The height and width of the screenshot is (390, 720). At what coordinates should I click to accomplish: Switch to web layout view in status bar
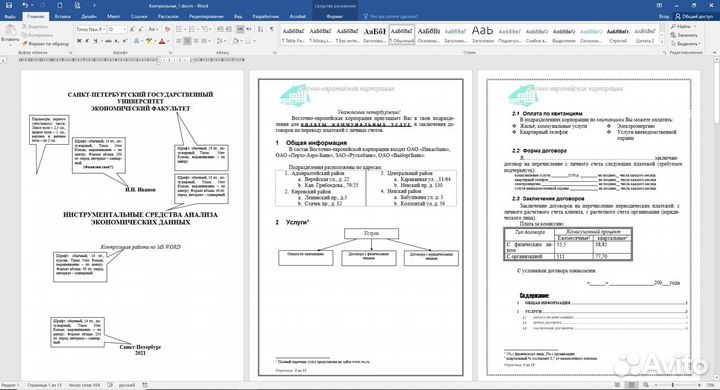[645, 385]
